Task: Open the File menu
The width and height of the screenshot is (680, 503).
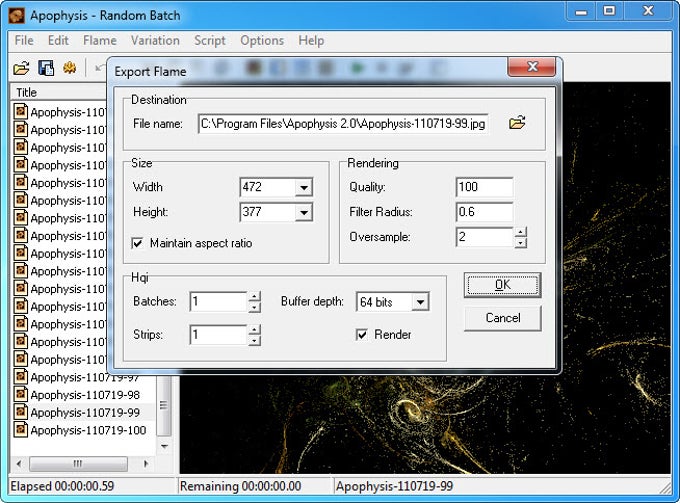Action: tap(24, 40)
